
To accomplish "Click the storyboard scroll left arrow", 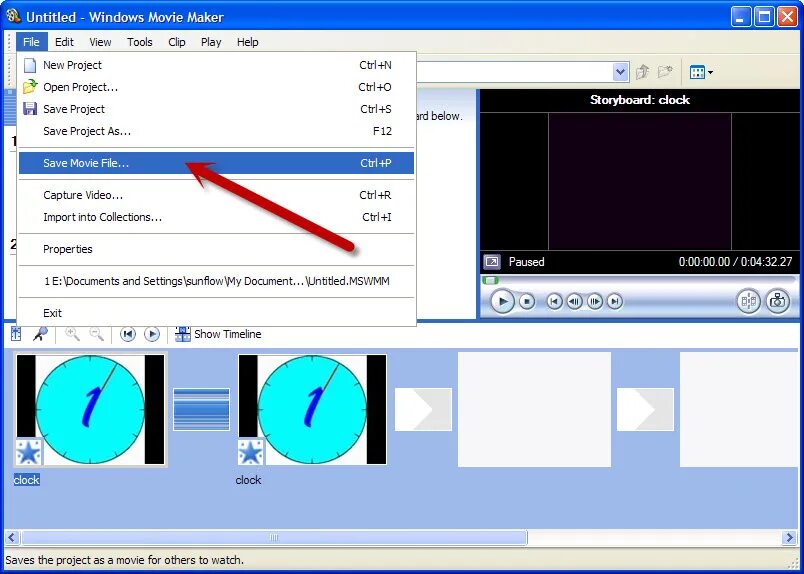I will click(x=12, y=538).
